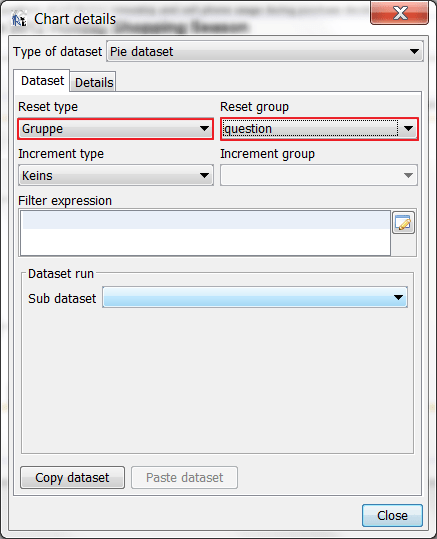Open Increment type combo showing Keins

click(x=116, y=175)
